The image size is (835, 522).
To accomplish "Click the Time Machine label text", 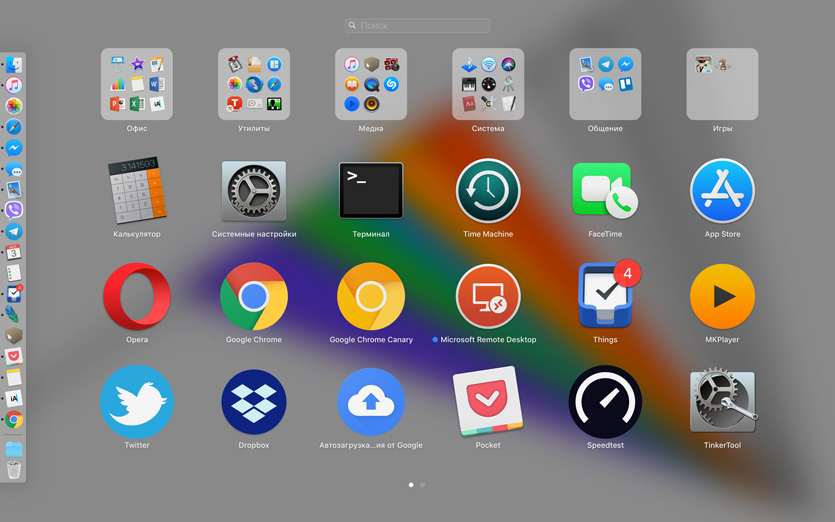I will [488, 234].
